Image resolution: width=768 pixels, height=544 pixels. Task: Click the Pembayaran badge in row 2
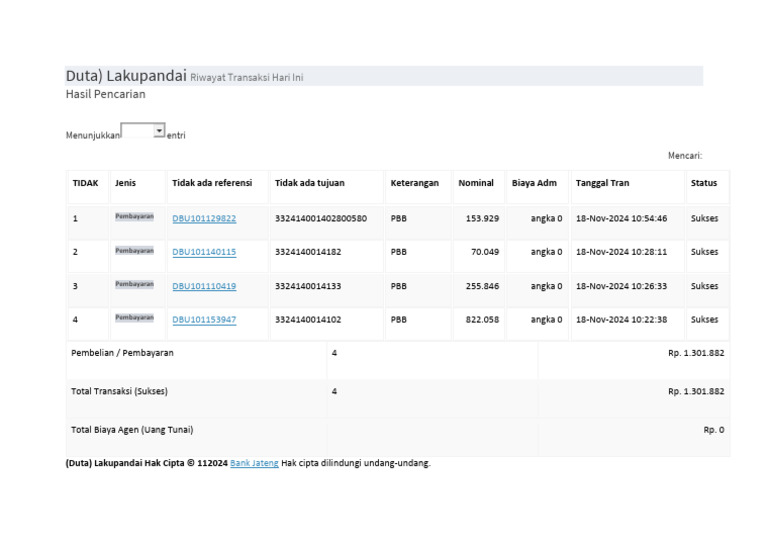click(x=134, y=251)
